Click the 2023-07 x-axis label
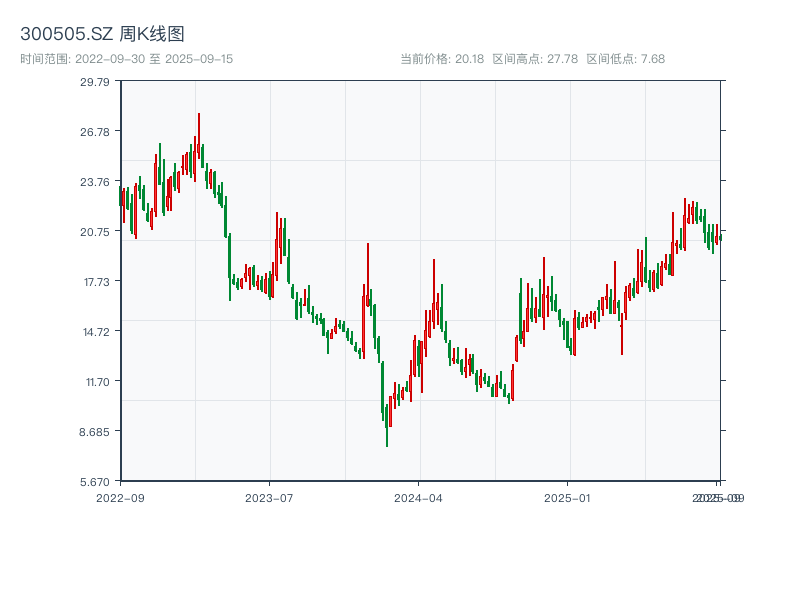This screenshot has width=800, height=600. click(x=269, y=498)
